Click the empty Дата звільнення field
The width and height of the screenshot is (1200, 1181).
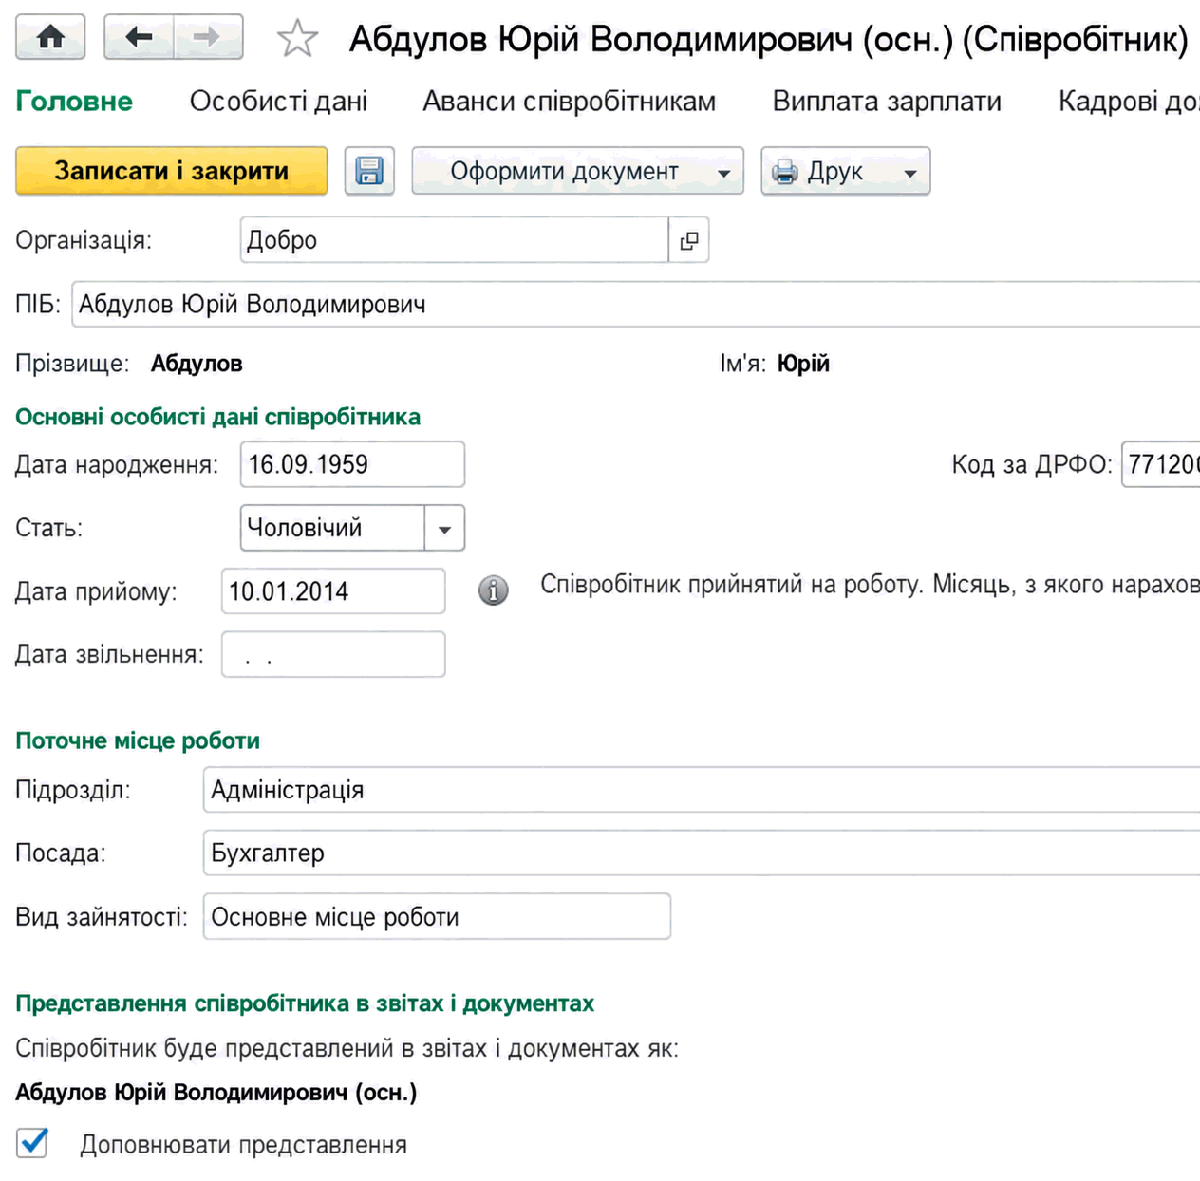coord(333,654)
